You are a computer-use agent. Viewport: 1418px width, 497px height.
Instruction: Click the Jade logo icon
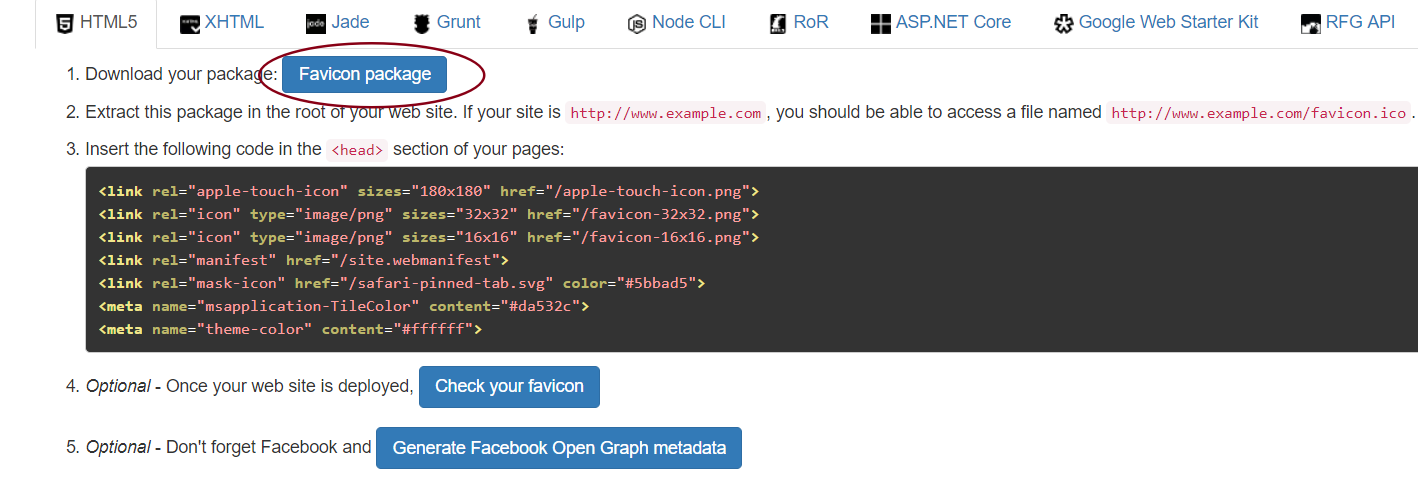(316, 24)
